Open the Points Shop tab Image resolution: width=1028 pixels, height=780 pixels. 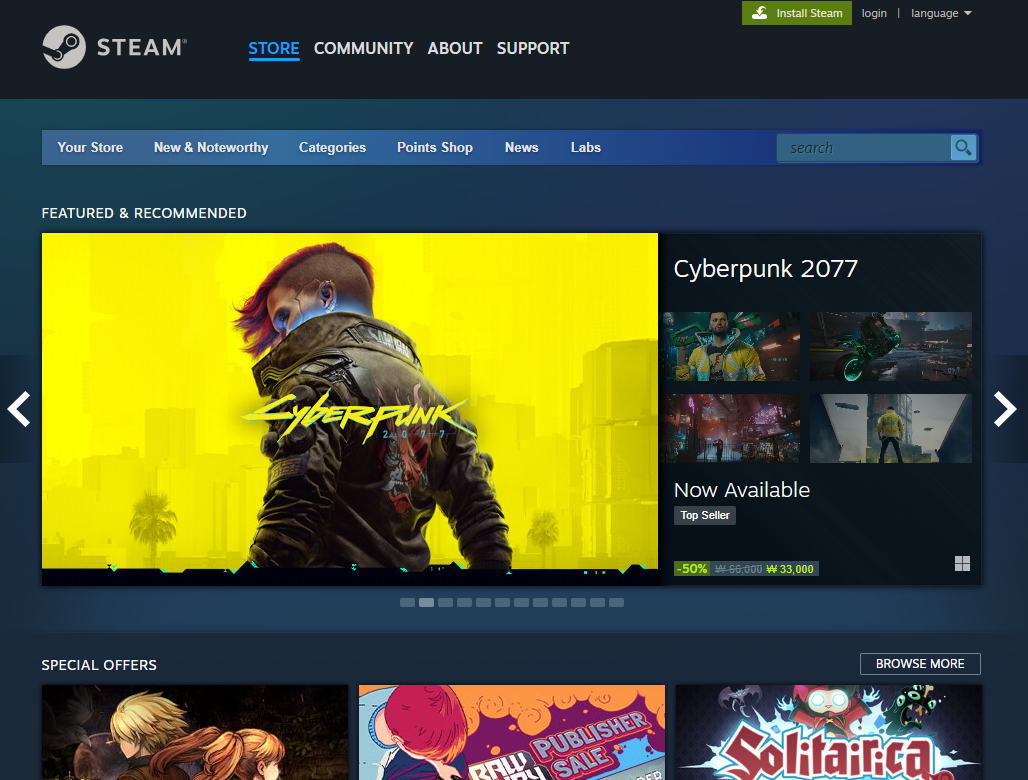point(435,148)
